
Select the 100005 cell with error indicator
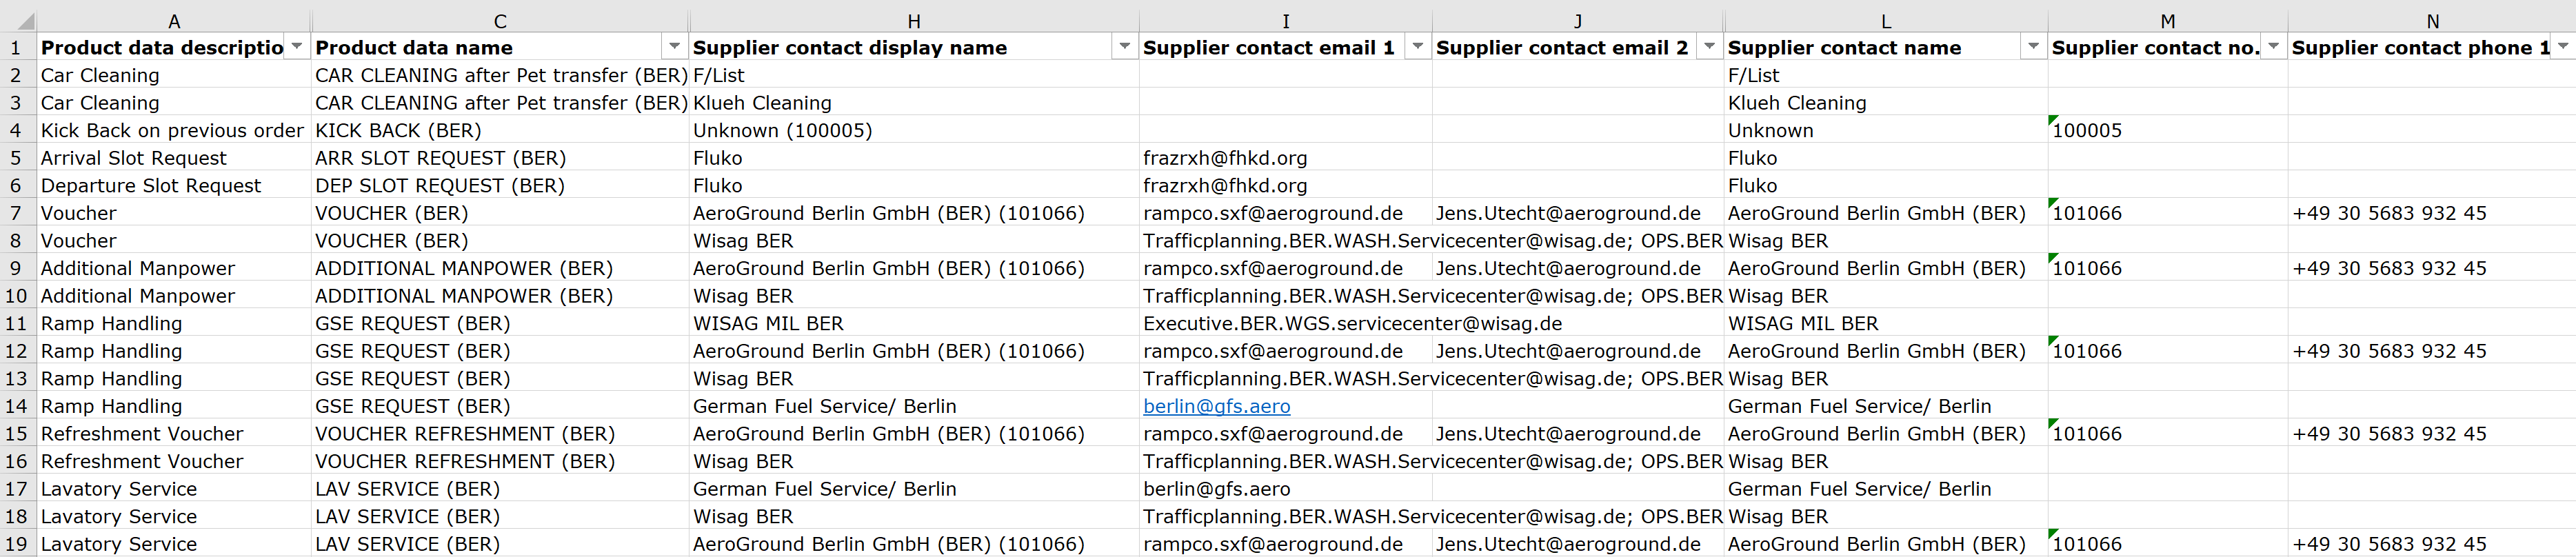(2167, 130)
